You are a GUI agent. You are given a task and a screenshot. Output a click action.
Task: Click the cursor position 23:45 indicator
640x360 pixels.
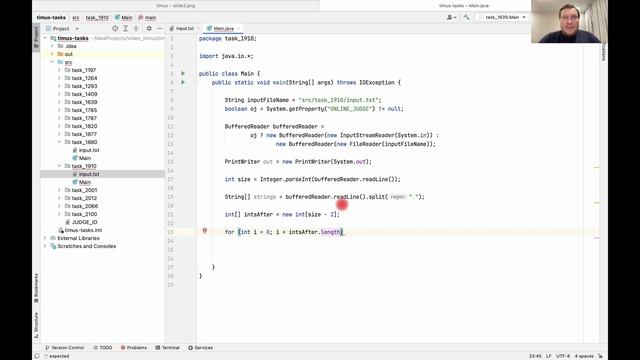[x=535, y=356]
